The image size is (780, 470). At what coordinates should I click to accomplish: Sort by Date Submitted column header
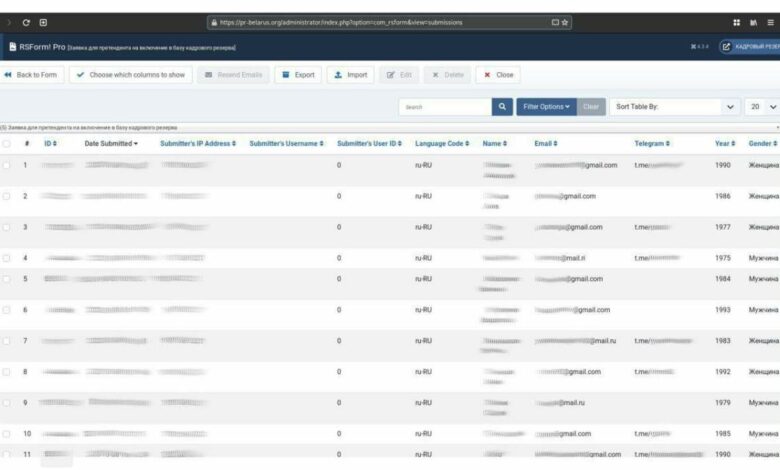[111, 144]
